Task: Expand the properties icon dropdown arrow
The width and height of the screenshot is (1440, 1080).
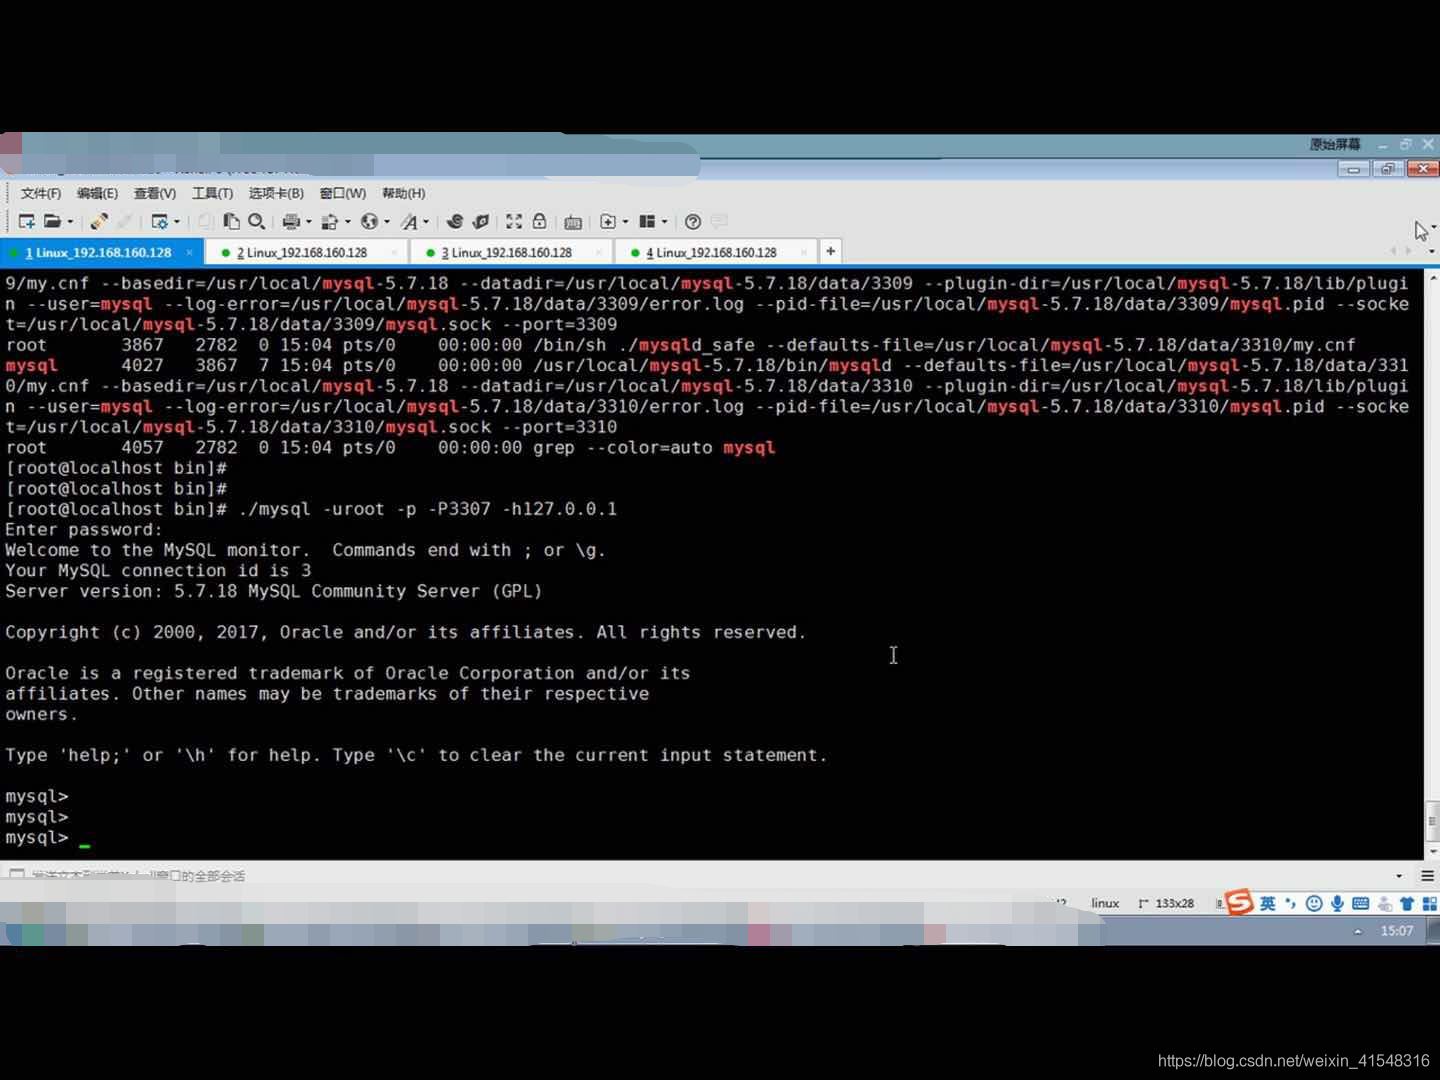Action: 177,222
